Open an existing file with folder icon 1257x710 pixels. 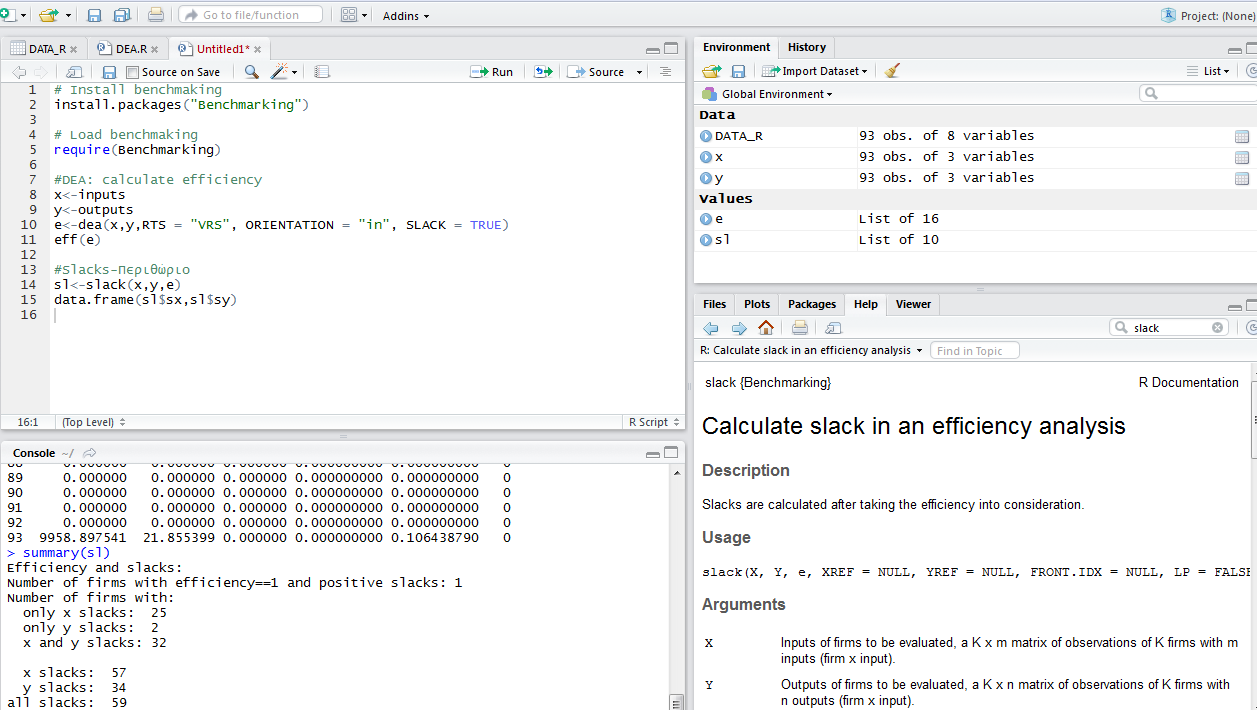click(x=48, y=15)
